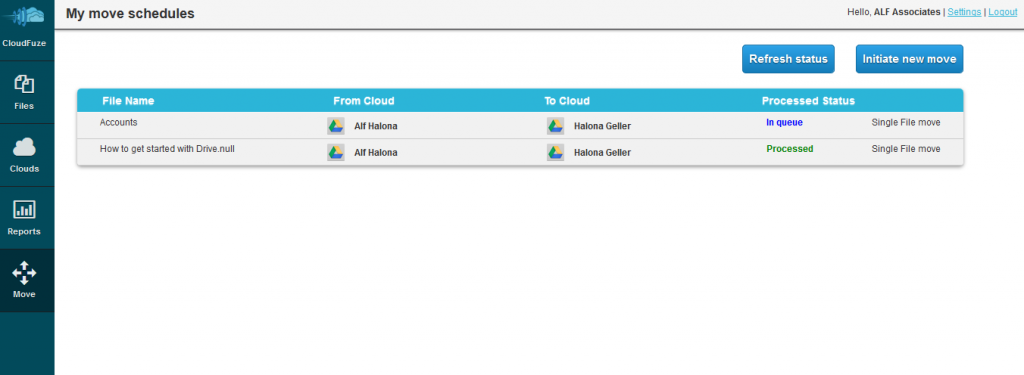This screenshot has height=375, width=1024.
Task: Click Google Drive icon beside Halona Geller in Accounts row
Action: click(x=555, y=126)
